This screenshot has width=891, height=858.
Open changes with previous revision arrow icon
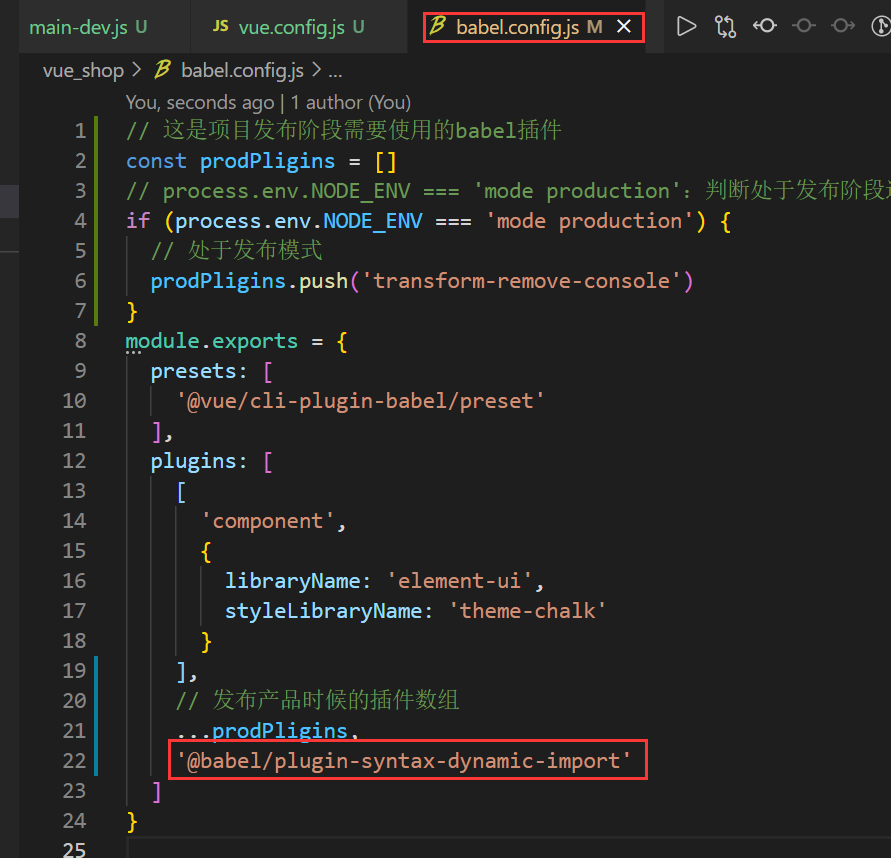(x=765, y=27)
